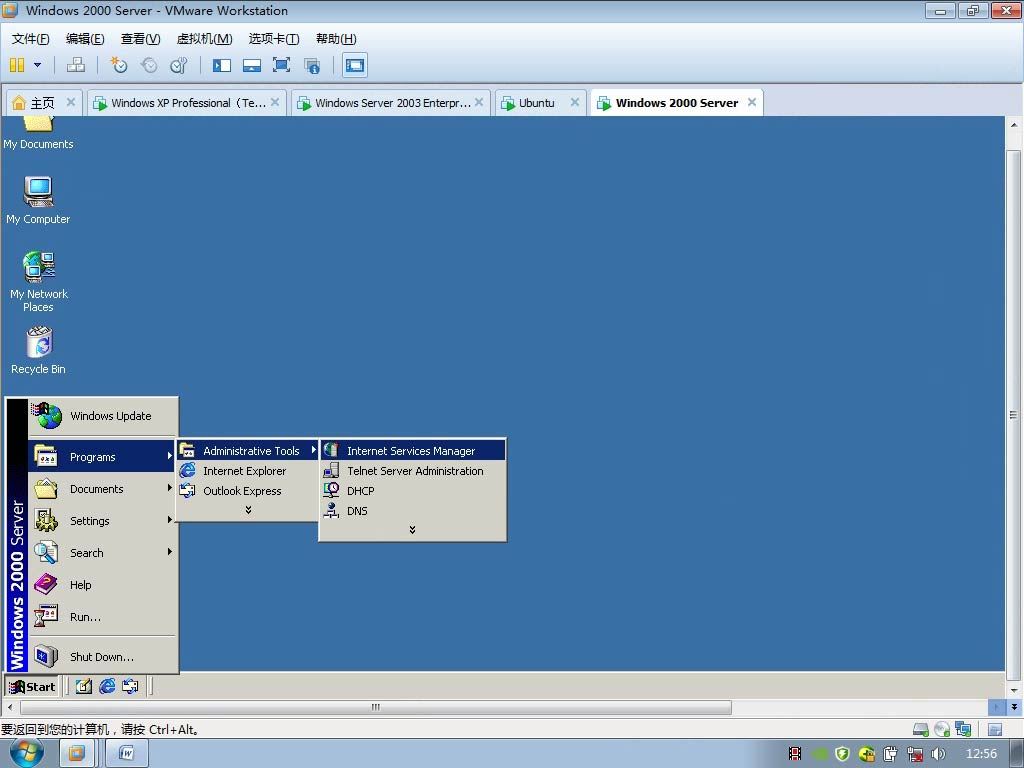Open the 文件(F) menu
1024x768 pixels.
click(x=30, y=39)
